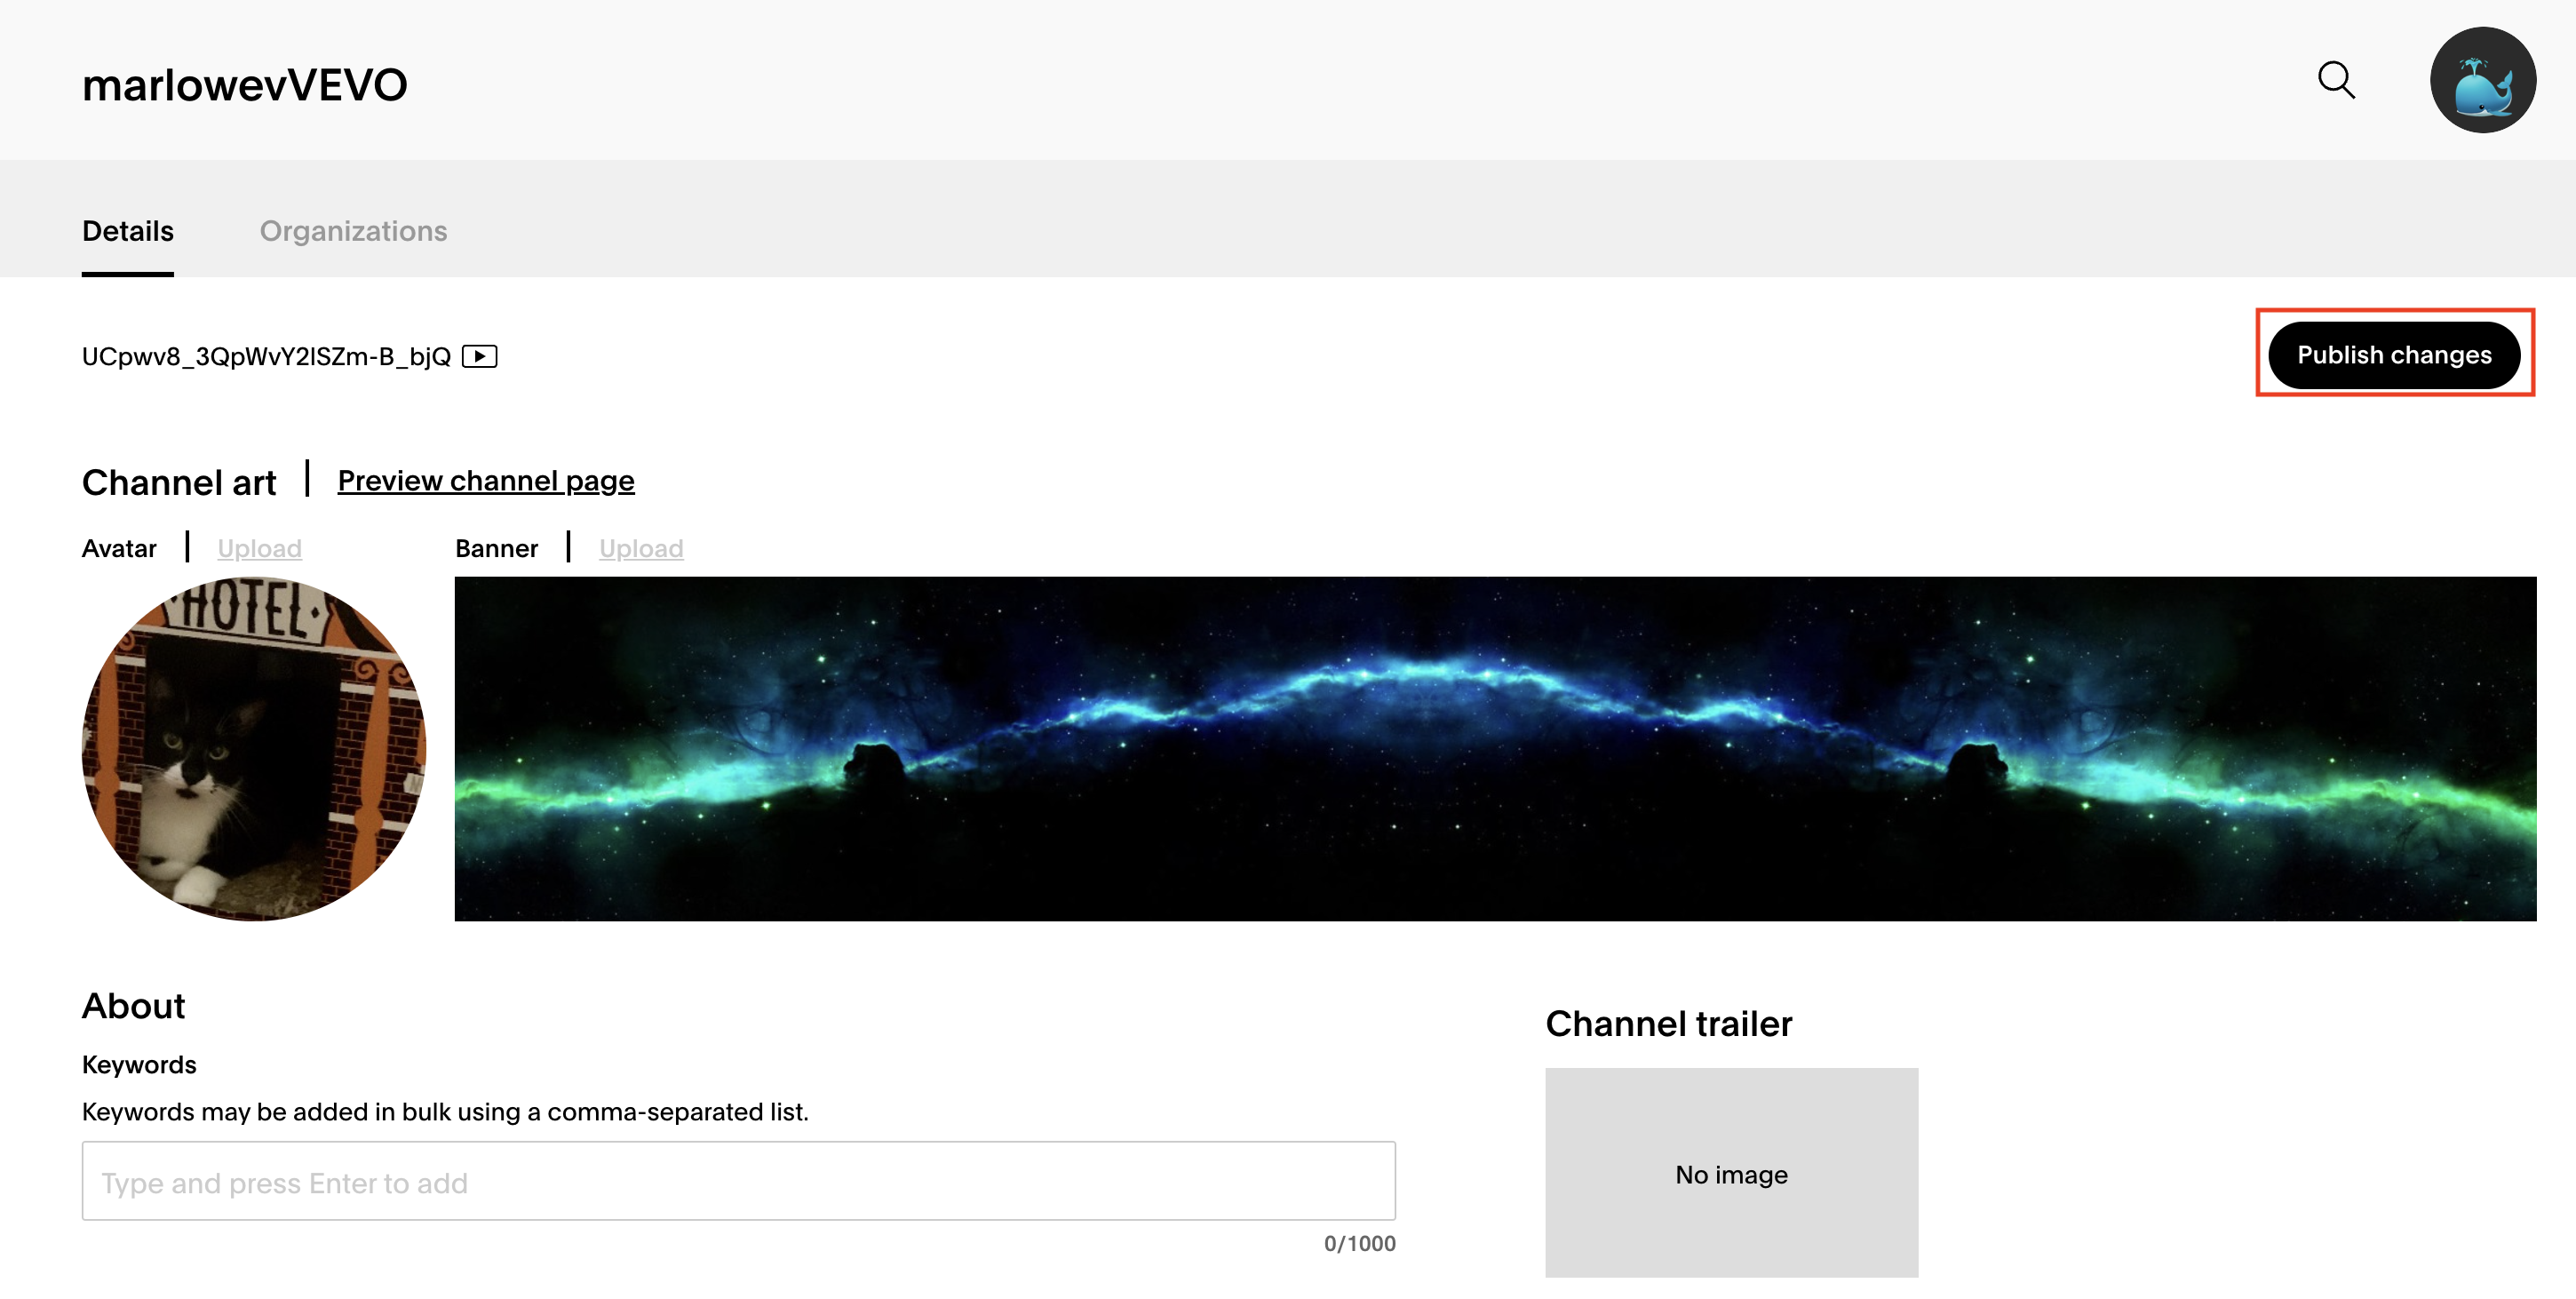
Task: Click the marlowevVEVO channel title
Action: click(243, 84)
